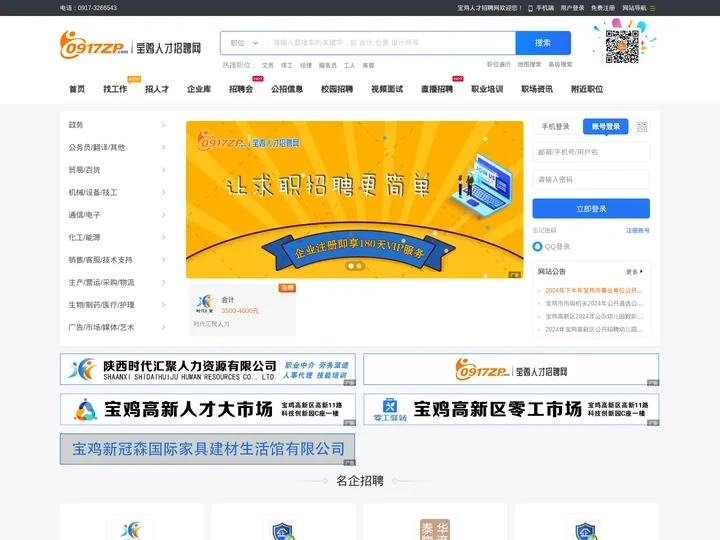Expand the 通信/电子 category
This screenshot has width=720, height=540.
click(x=117, y=215)
